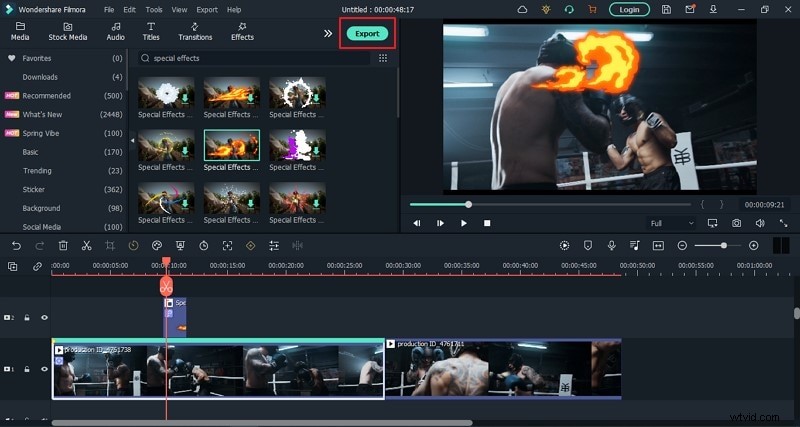Image resolution: width=800 pixels, height=427 pixels.
Task: Click the preview progress slider
Action: tap(550, 205)
